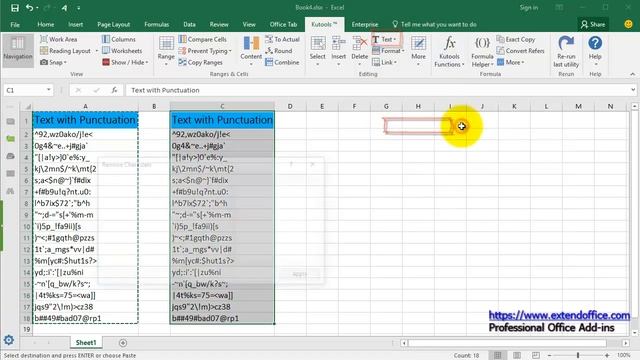Click Convert Refers

tap(520, 51)
